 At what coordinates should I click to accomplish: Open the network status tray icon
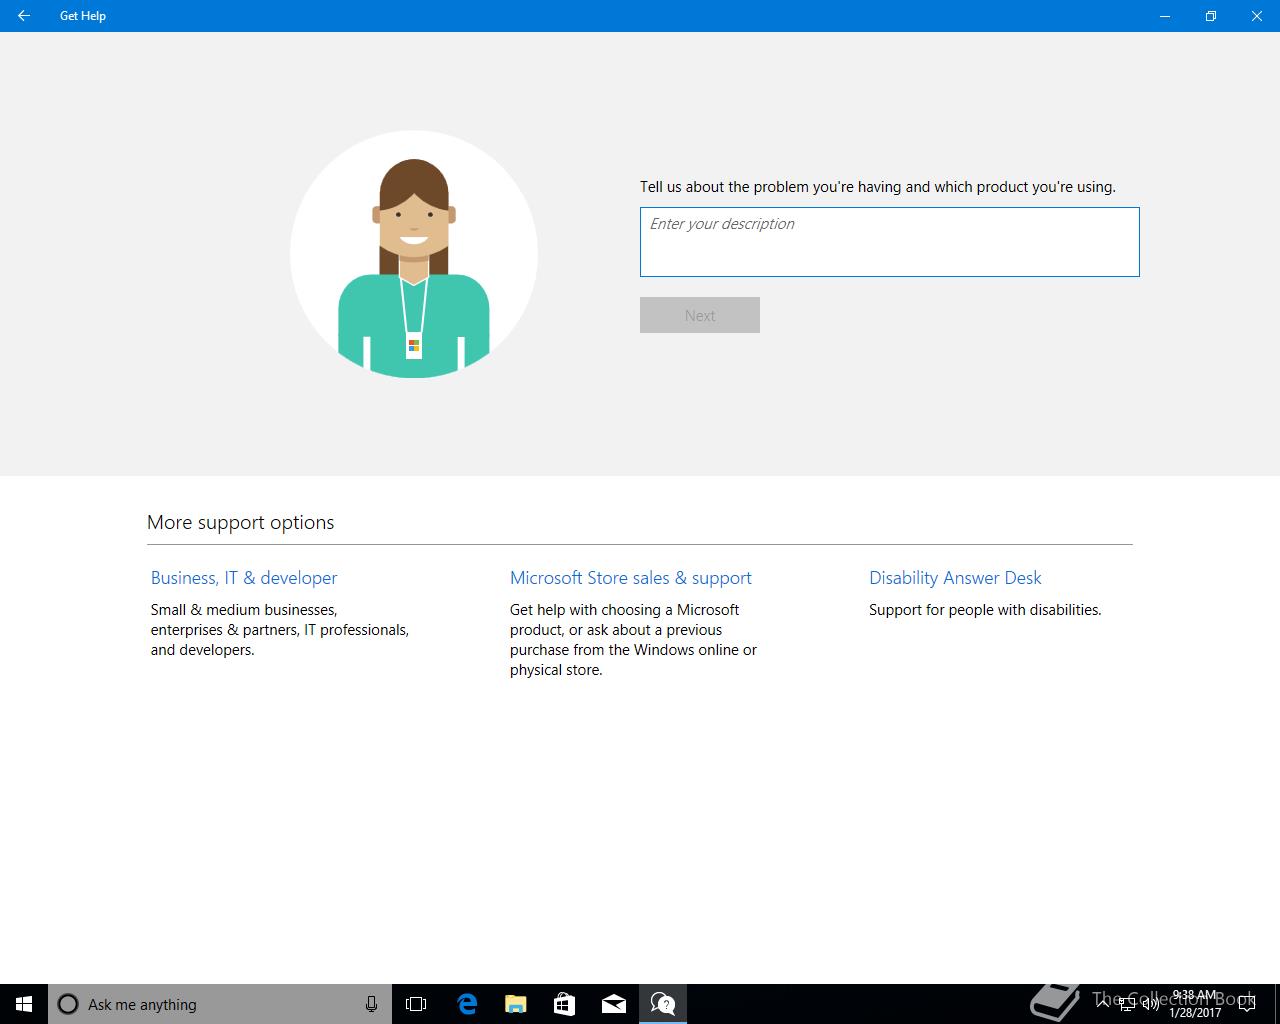tap(1127, 1004)
